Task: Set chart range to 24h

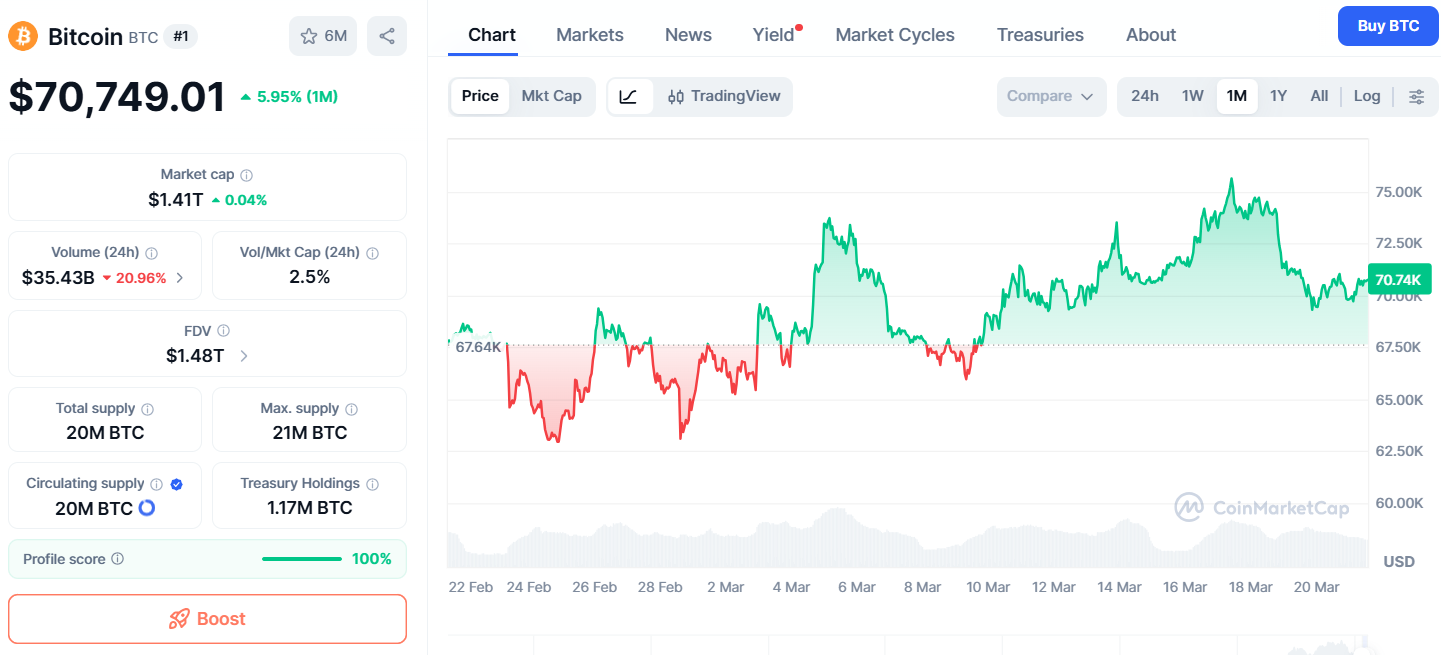Action: point(1145,96)
